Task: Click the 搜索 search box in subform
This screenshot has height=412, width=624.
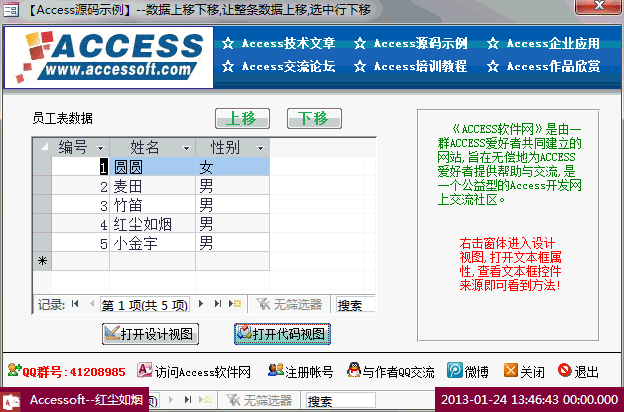Action: 356,305
